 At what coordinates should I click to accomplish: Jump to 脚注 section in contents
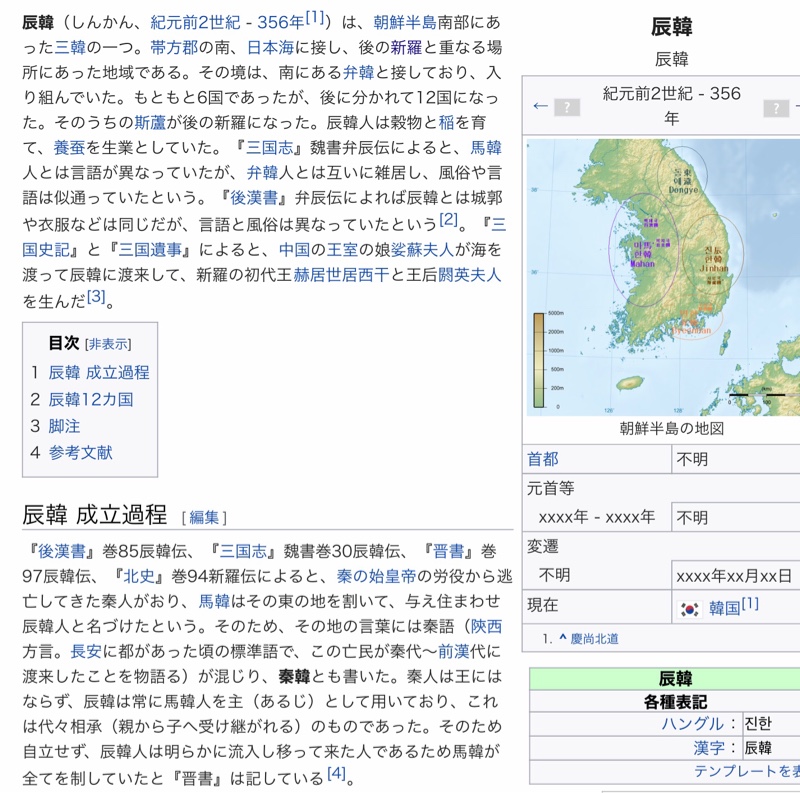coord(64,426)
